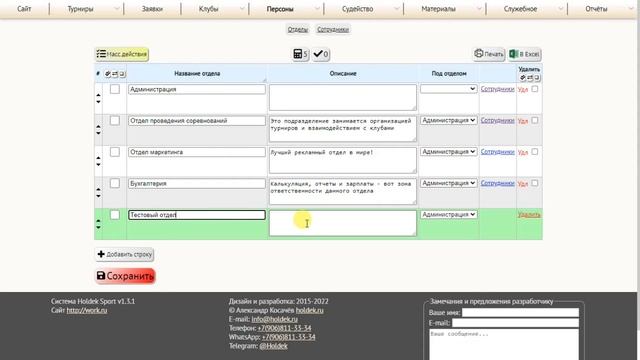Switch to the Отделы sub-tab
This screenshot has height=360, width=640.
(x=298, y=29)
